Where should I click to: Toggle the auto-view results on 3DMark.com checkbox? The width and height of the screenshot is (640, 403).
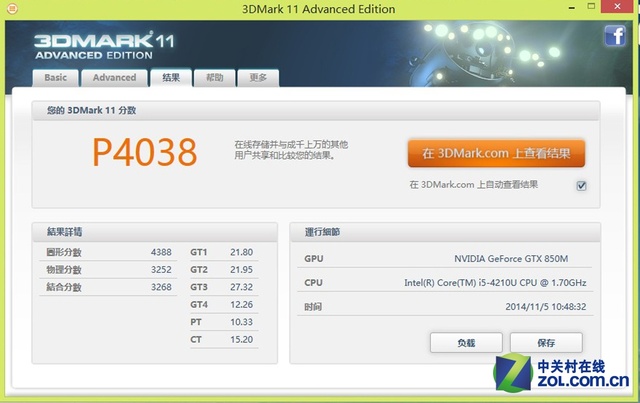[x=582, y=185]
